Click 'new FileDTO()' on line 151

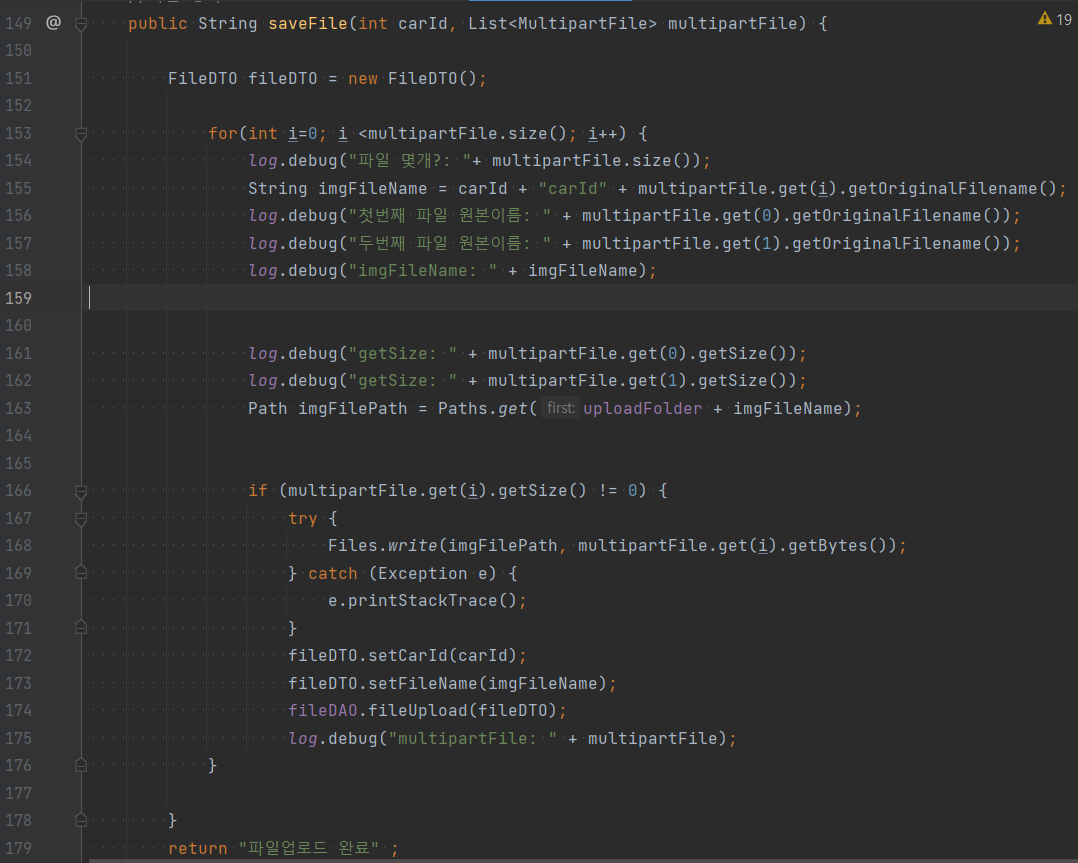pos(412,78)
